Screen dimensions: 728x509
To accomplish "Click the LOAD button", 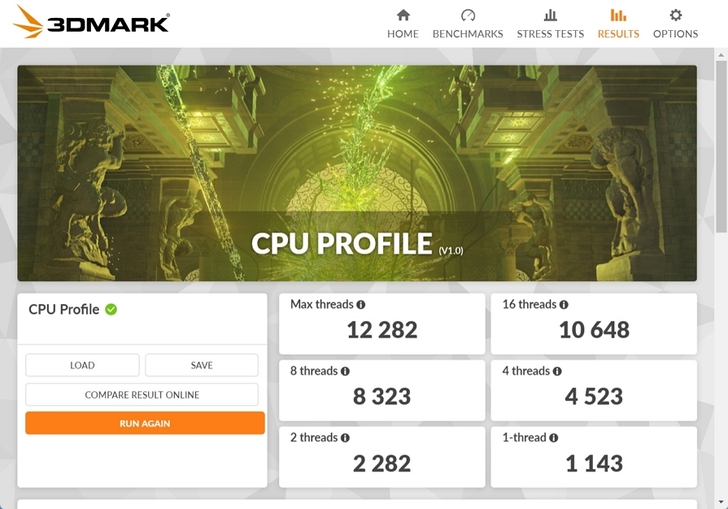I will [x=82, y=365].
